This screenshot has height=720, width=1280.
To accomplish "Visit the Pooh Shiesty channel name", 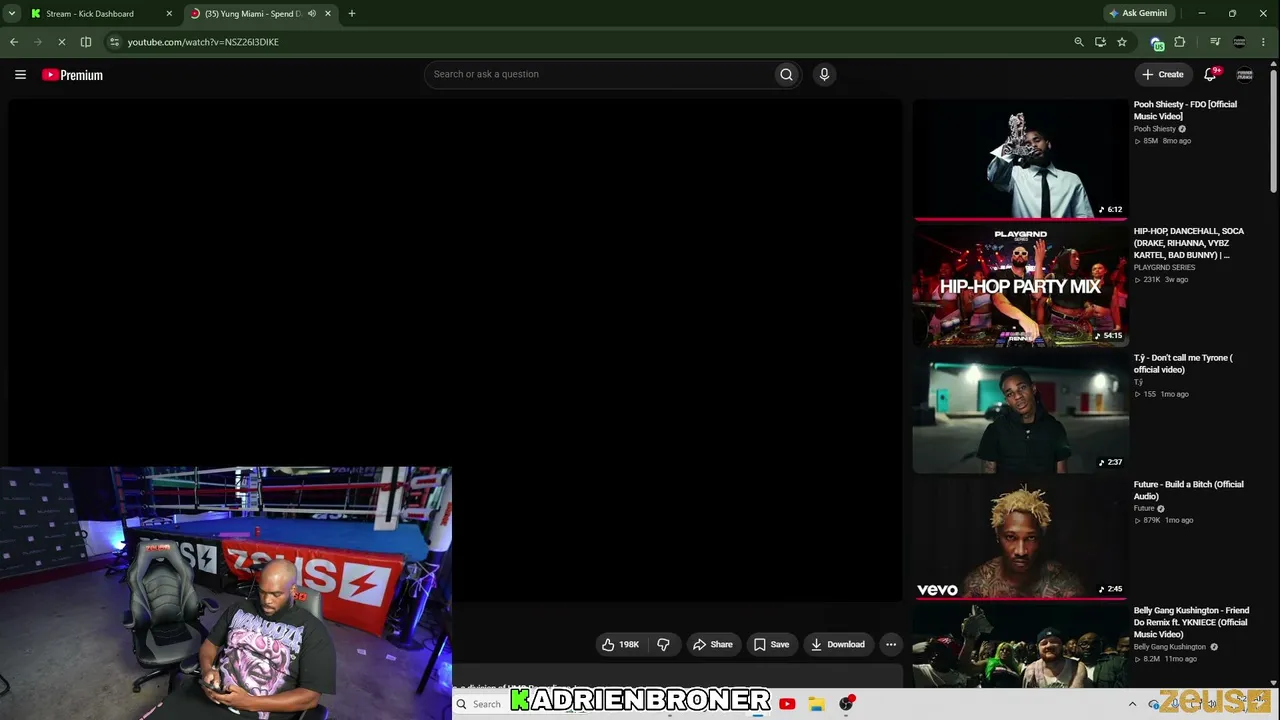I will coord(1154,129).
